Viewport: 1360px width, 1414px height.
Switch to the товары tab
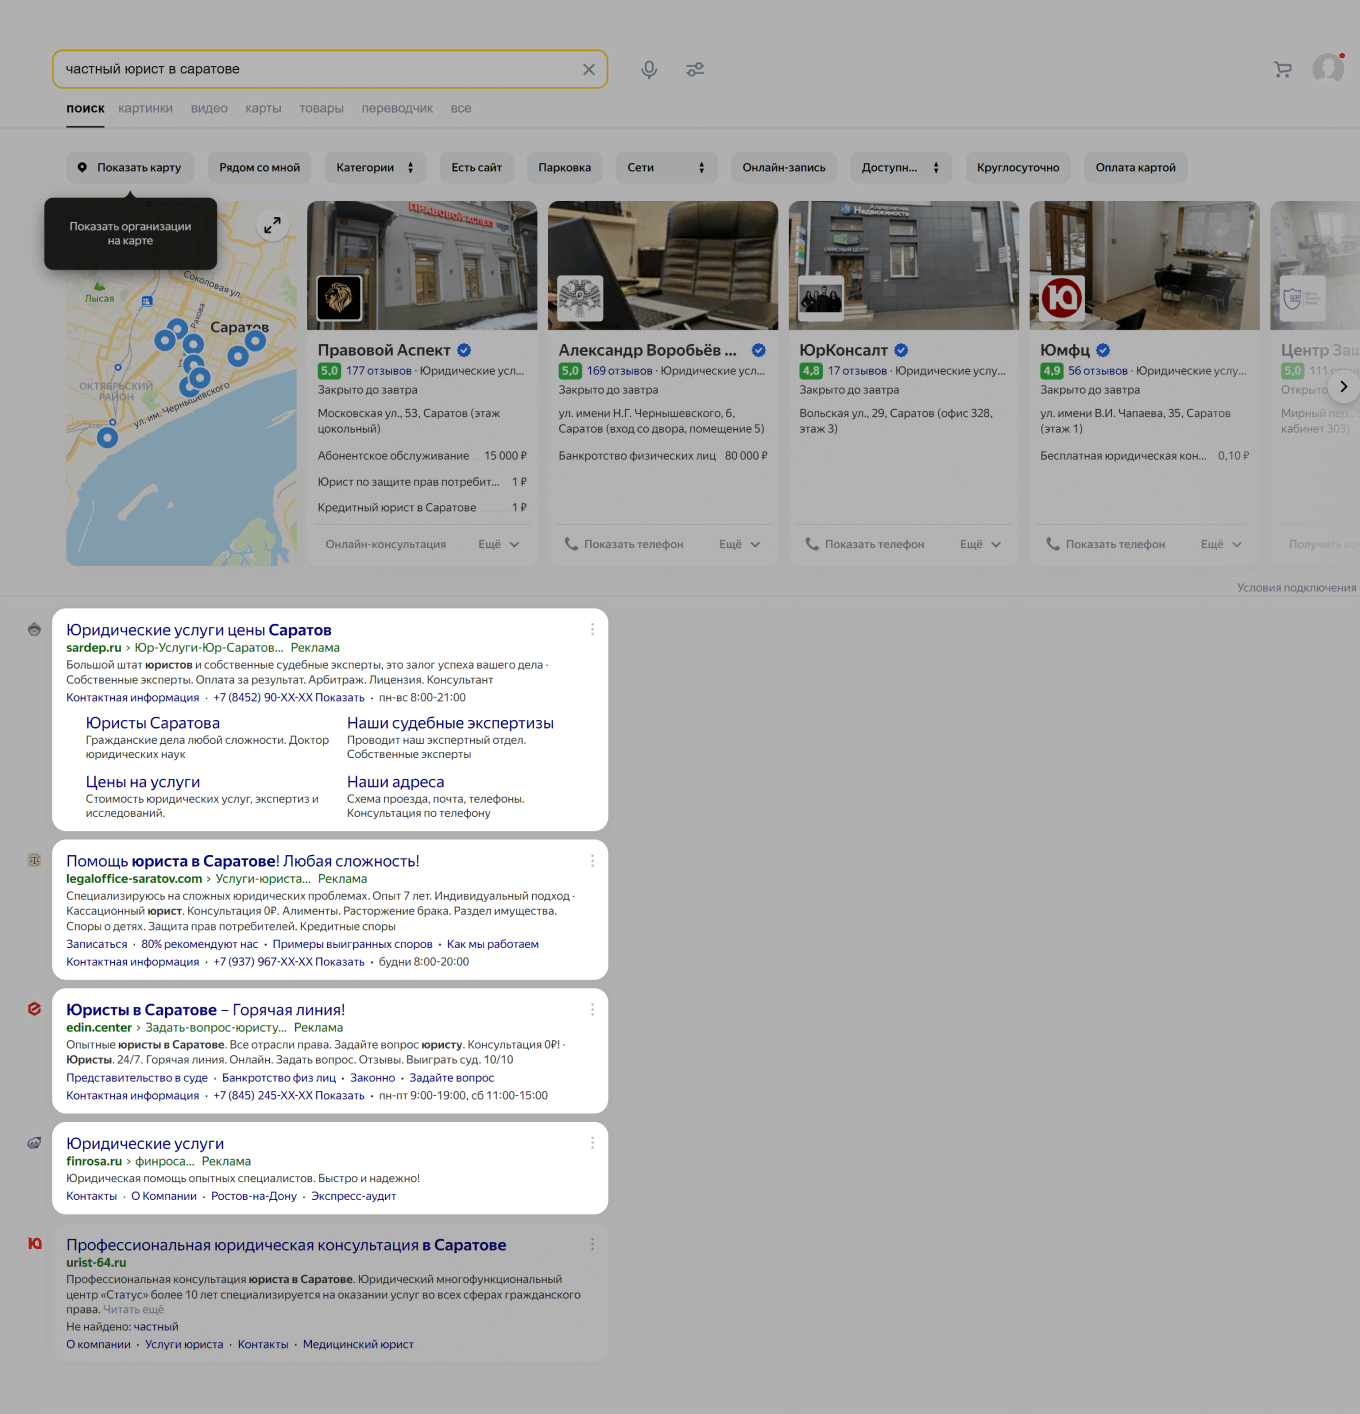tap(321, 108)
